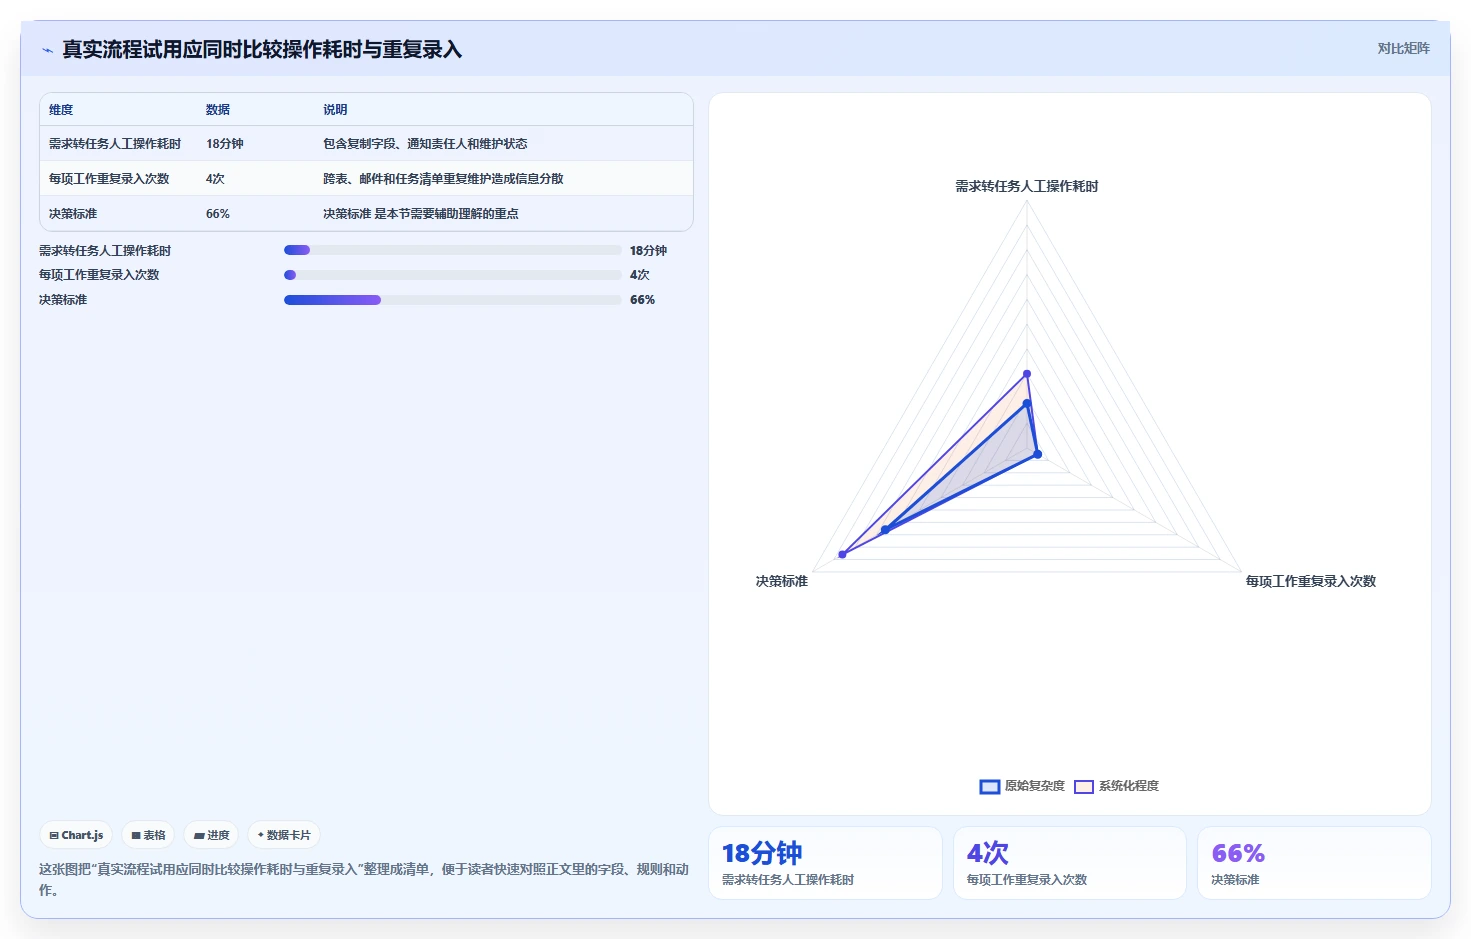Select the 表格 tag chip
The height and width of the screenshot is (939, 1471).
tap(148, 835)
